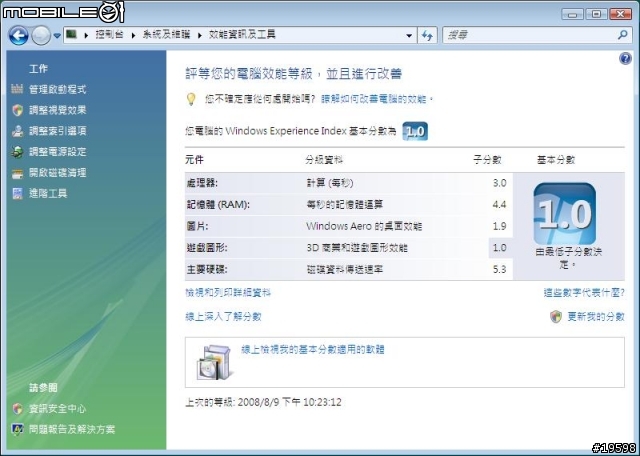640x456 pixels.
Task: Expand the arrow before 控制台 breadcrumb
Action: [x=87, y=35]
